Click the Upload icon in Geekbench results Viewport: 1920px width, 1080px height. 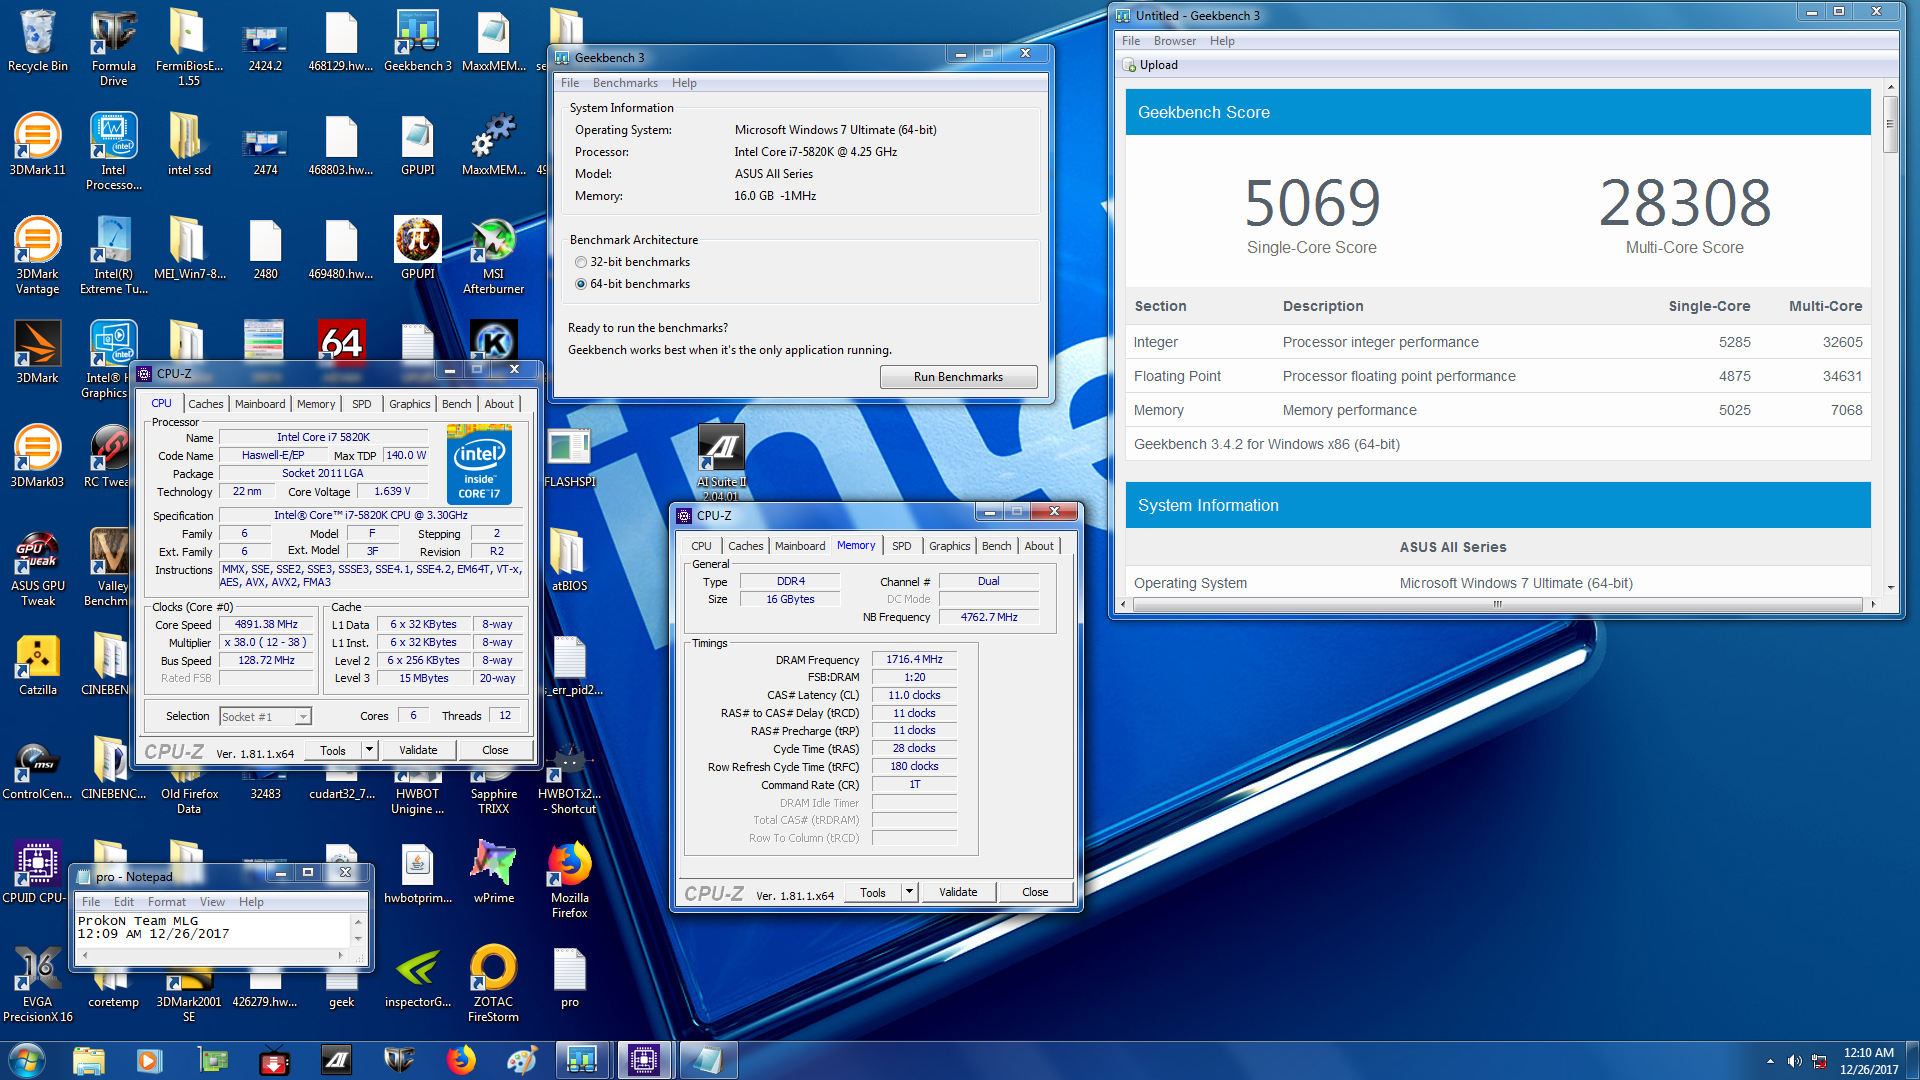1151,65
